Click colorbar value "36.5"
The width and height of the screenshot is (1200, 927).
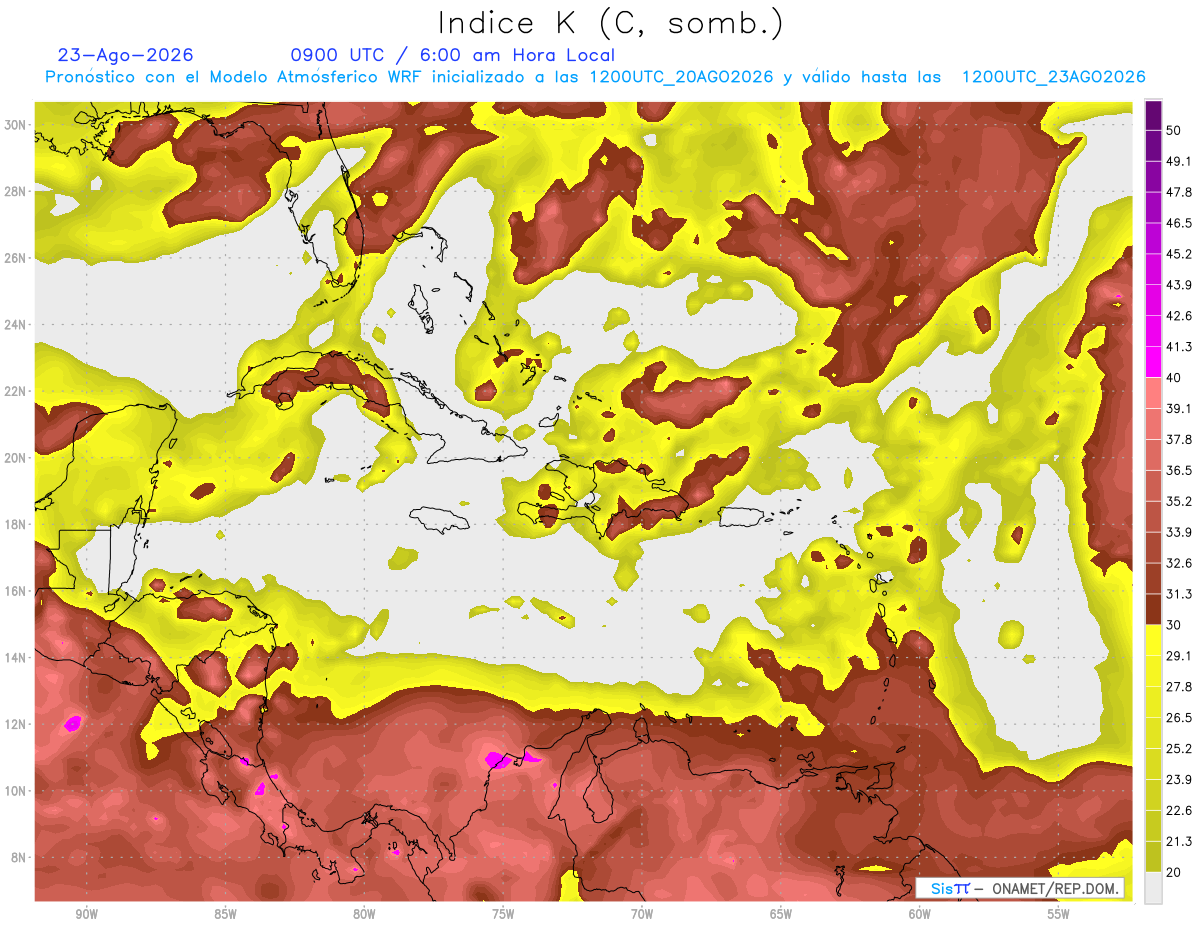pos(1179,470)
